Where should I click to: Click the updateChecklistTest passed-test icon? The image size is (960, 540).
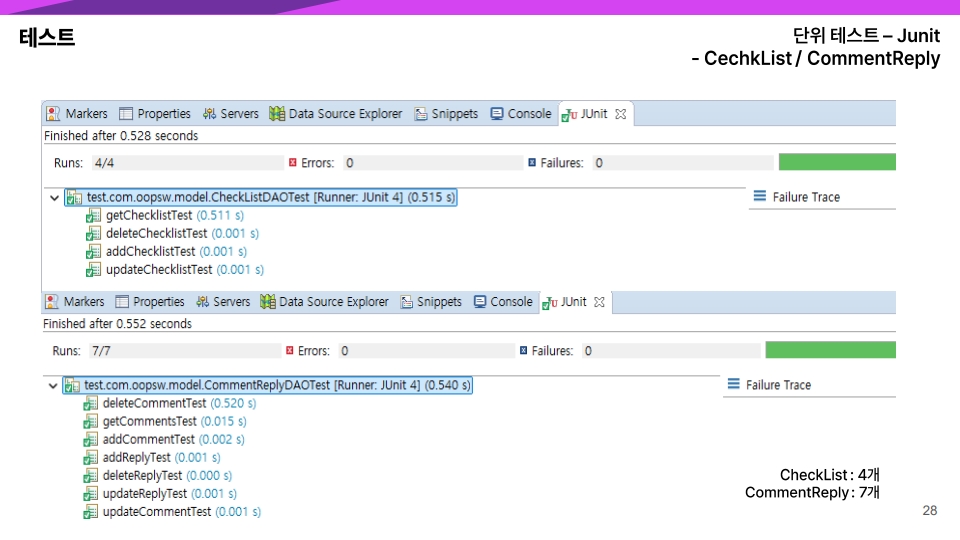pyautogui.click(x=93, y=269)
